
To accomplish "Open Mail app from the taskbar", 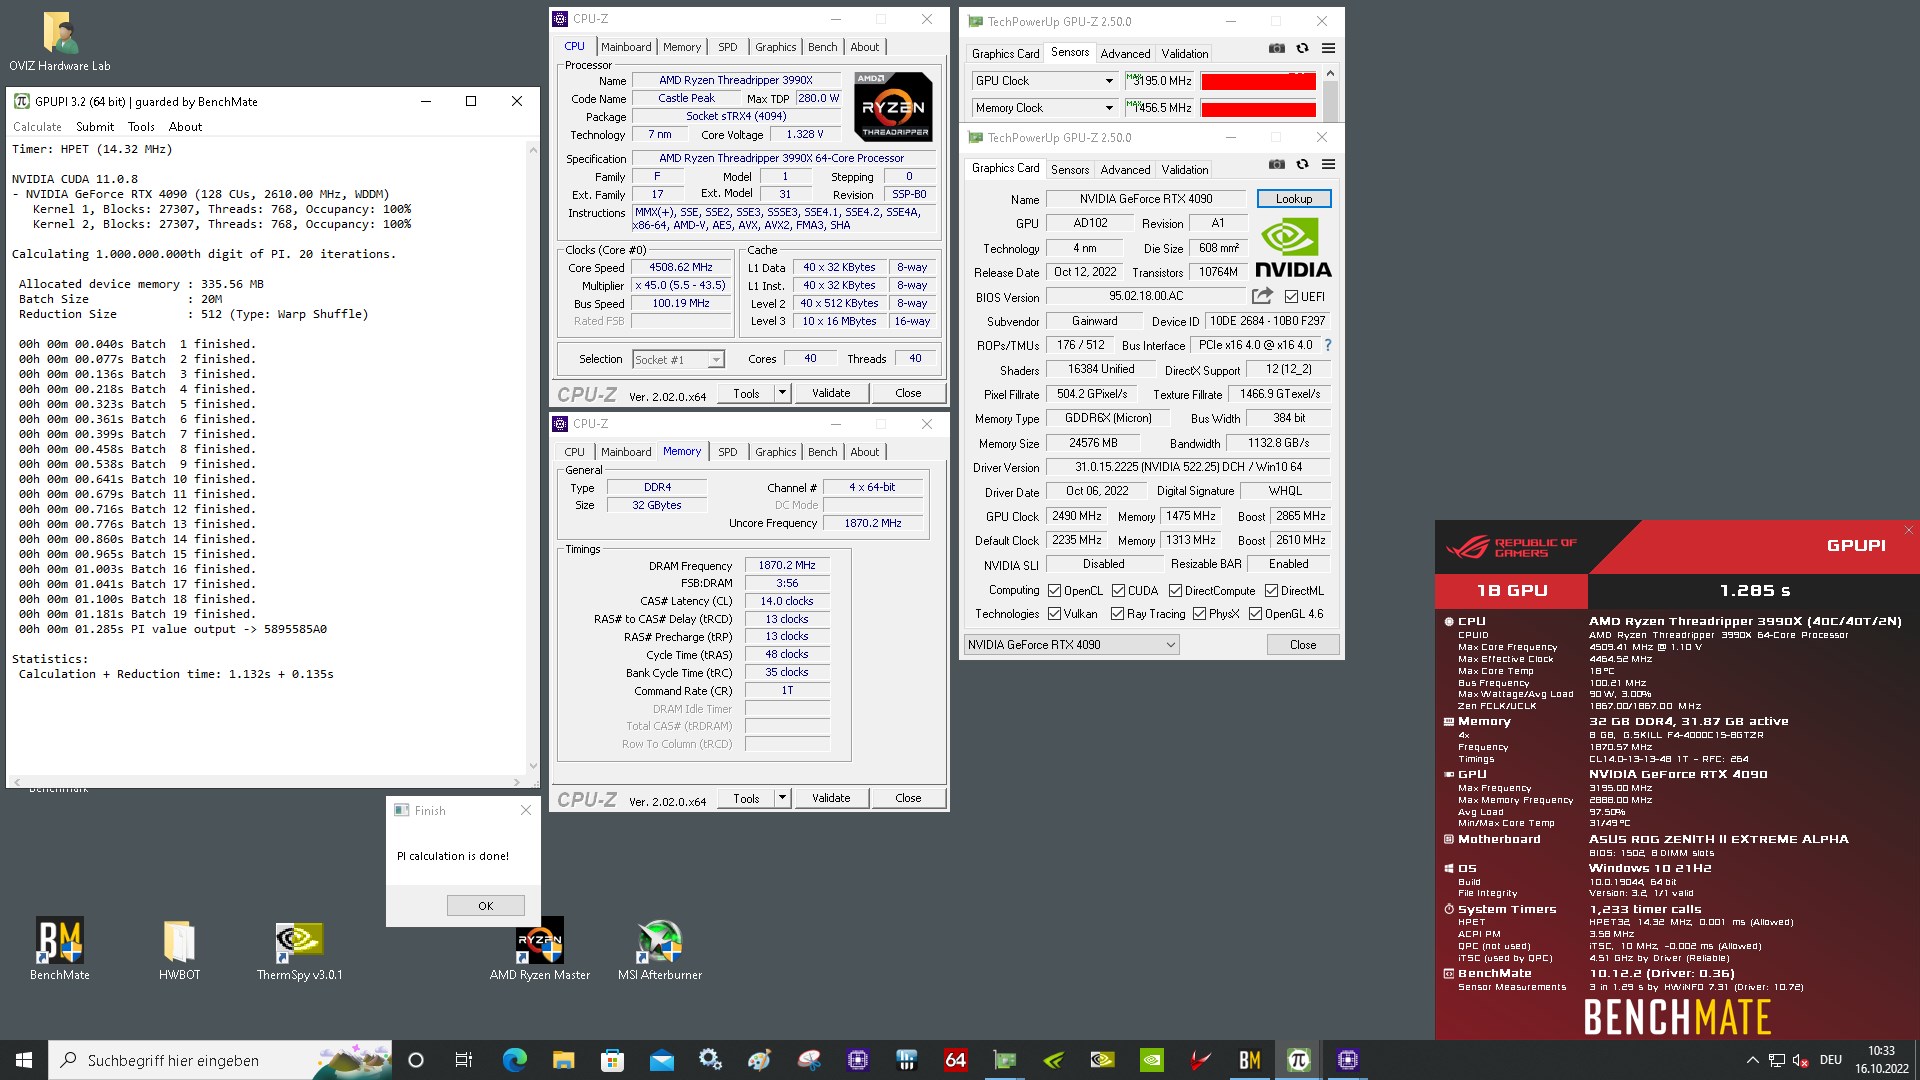I will (x=661, y=1060).
